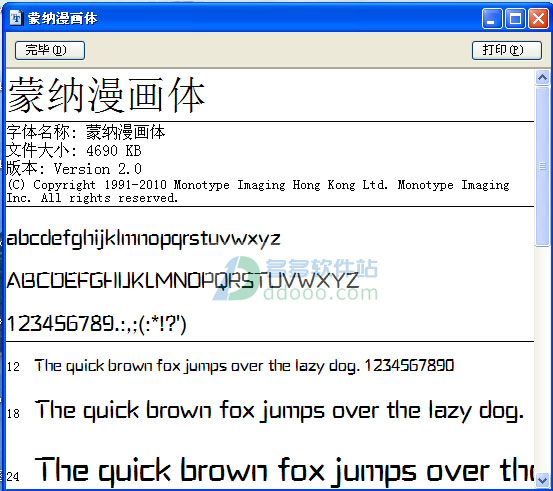Click the vertical scrollbar thumb
Image resolution: width=553 pixels, height=491 pixels.
pyautogui.click(x=542, y=166)
